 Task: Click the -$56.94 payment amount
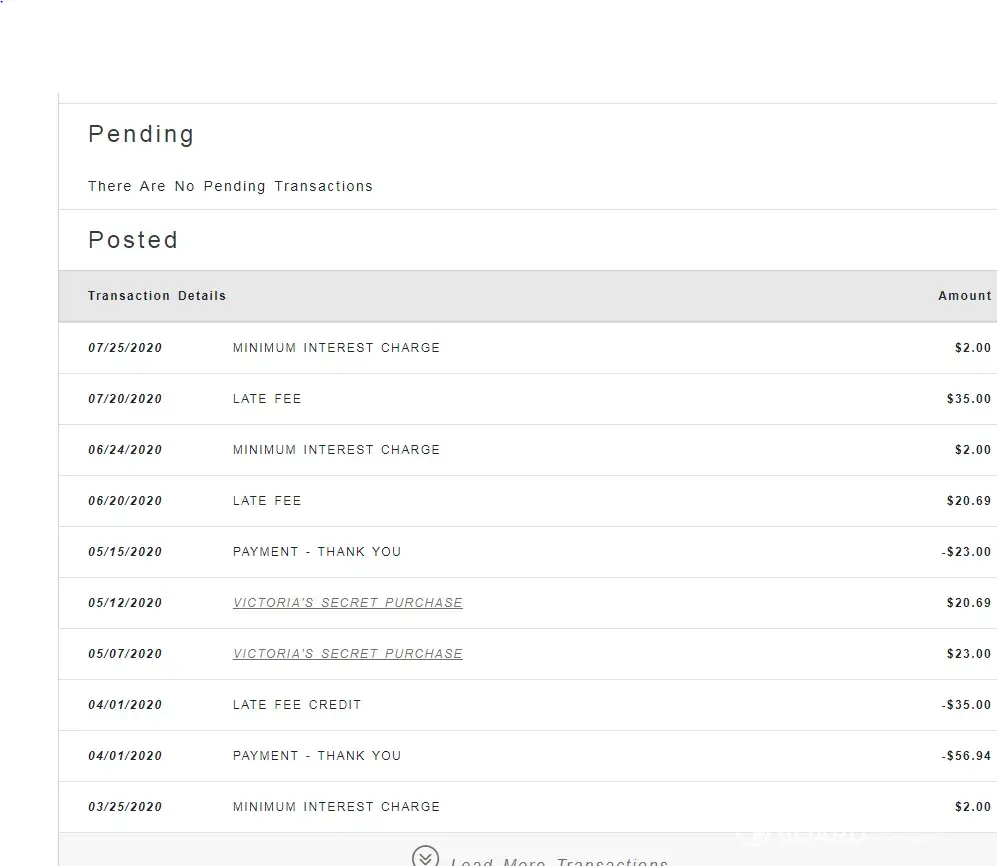click(x=966, y=756)
